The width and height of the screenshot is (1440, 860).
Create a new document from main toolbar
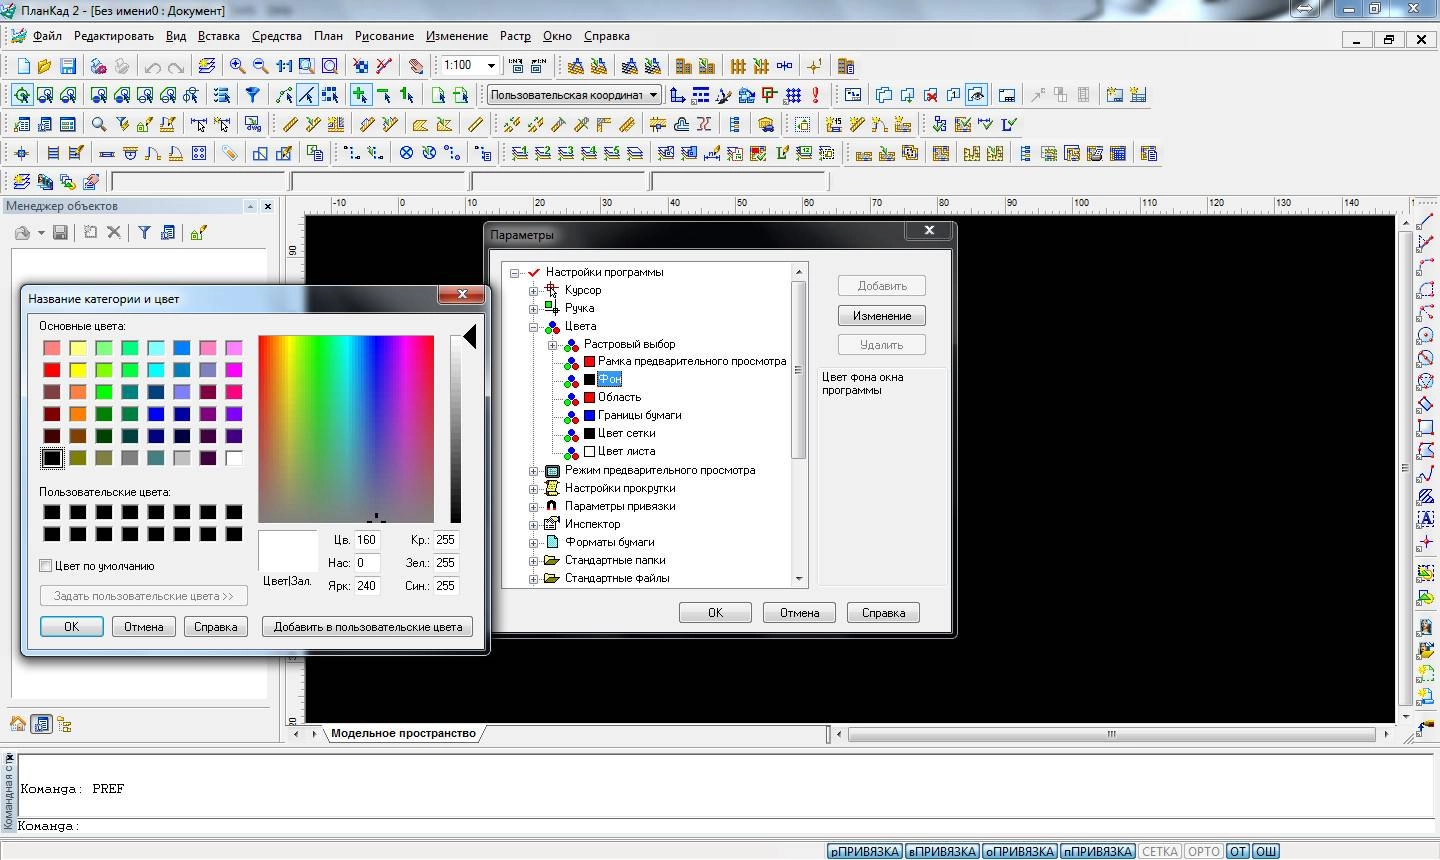pos(24,66)
